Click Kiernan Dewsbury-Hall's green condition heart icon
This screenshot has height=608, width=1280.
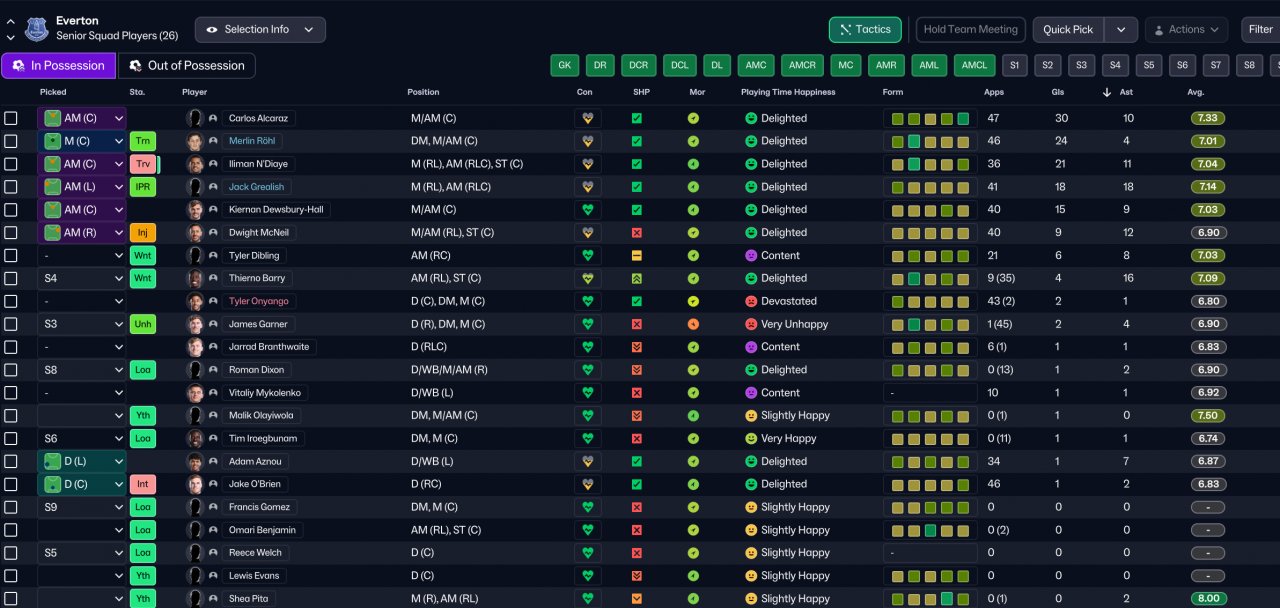[587, 210]
